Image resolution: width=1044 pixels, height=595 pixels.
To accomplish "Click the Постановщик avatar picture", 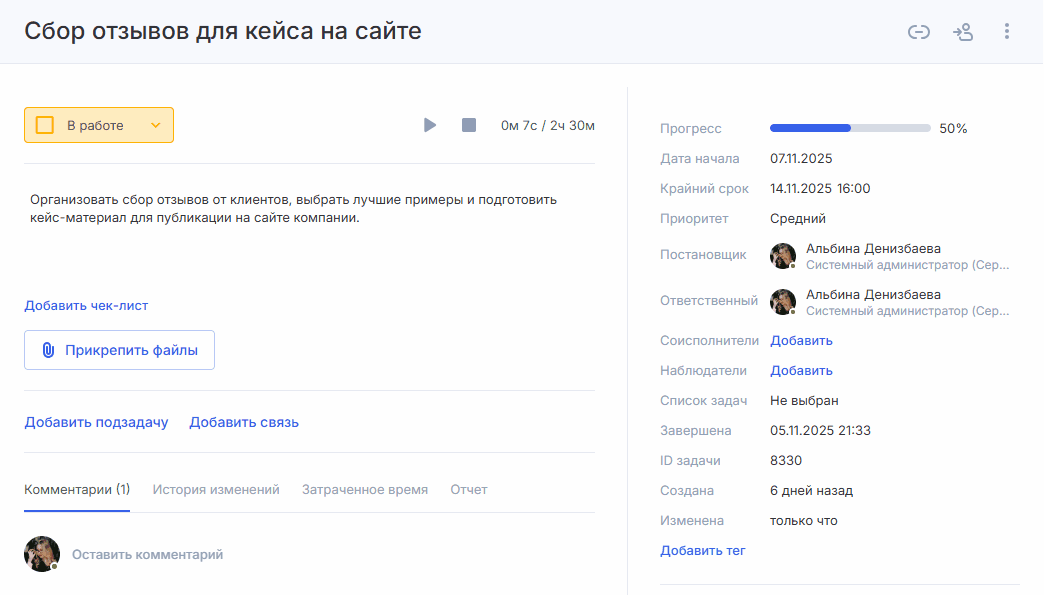I will [x=783, y=256].
